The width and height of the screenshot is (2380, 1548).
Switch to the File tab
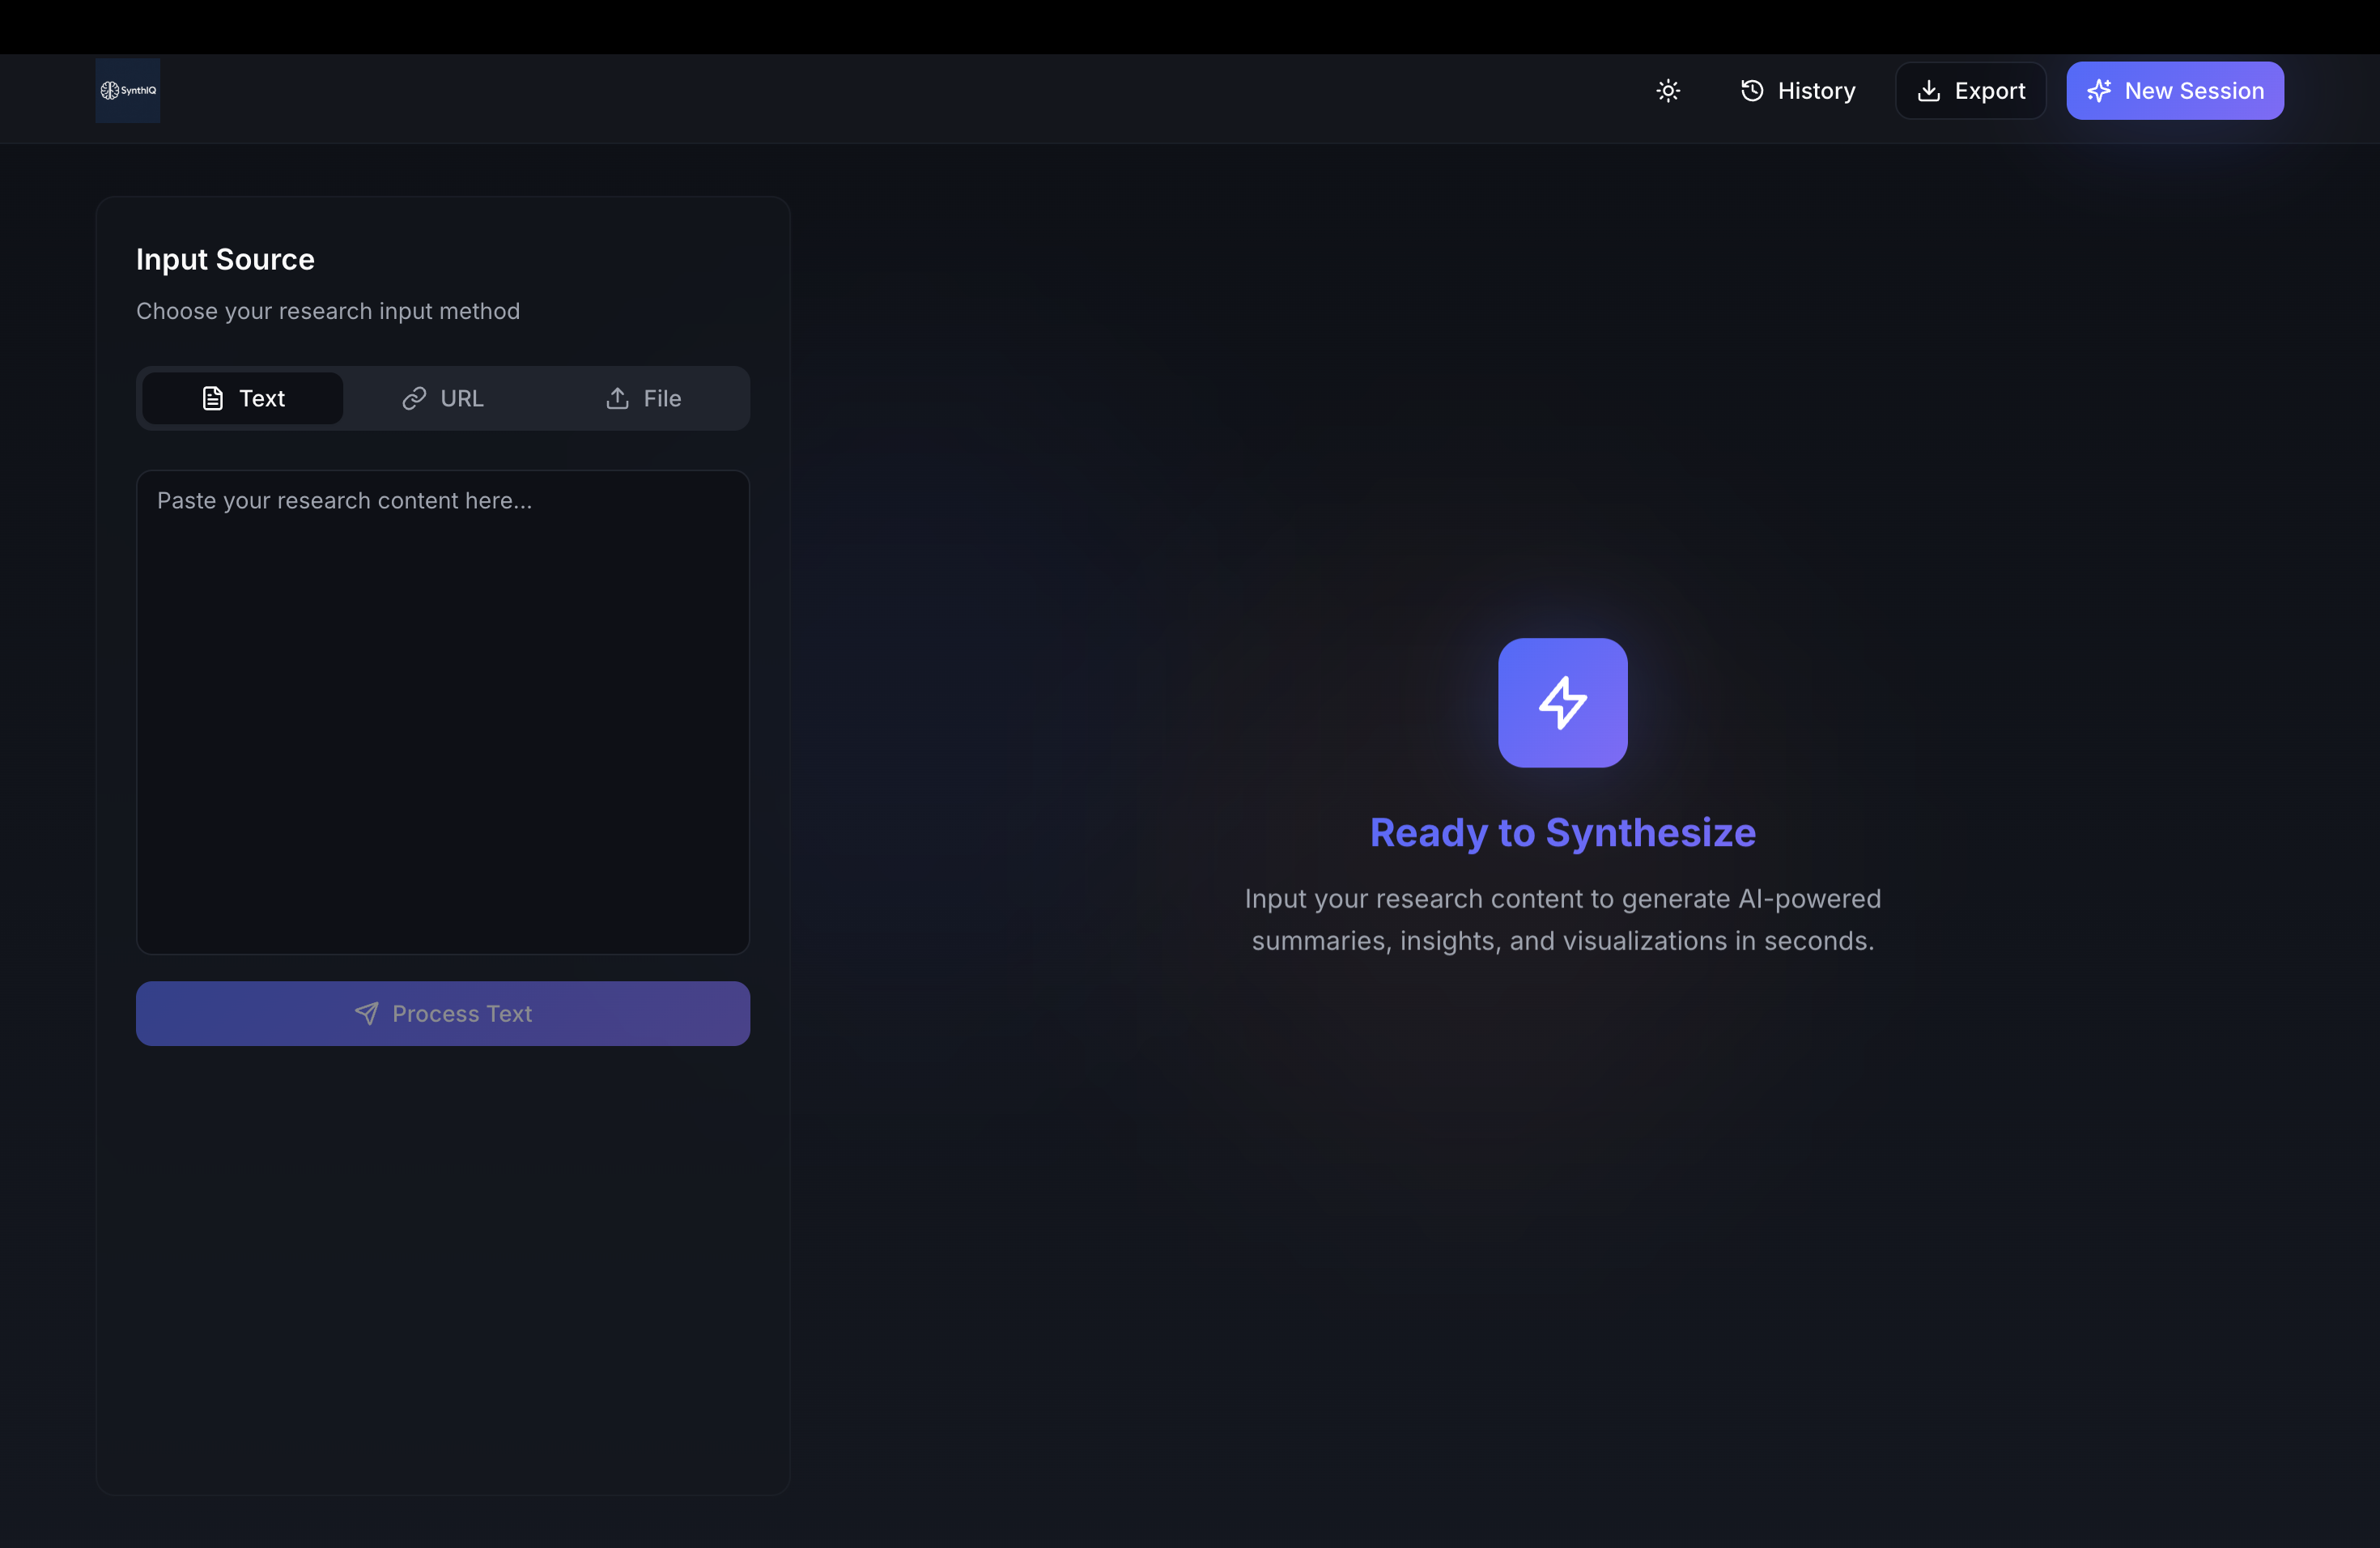[644, 399]
